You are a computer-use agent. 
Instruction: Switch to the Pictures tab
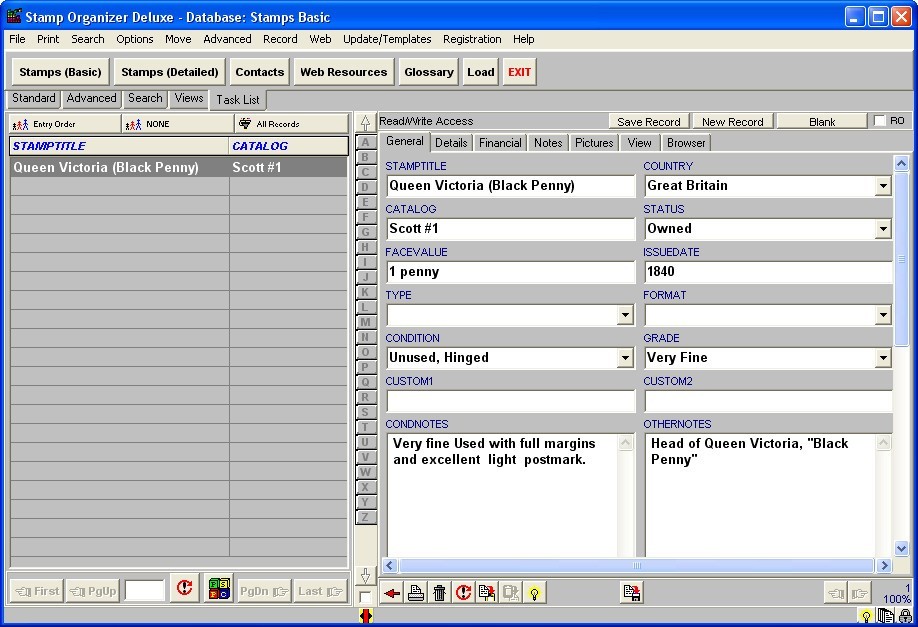click(x=594, y=143)
